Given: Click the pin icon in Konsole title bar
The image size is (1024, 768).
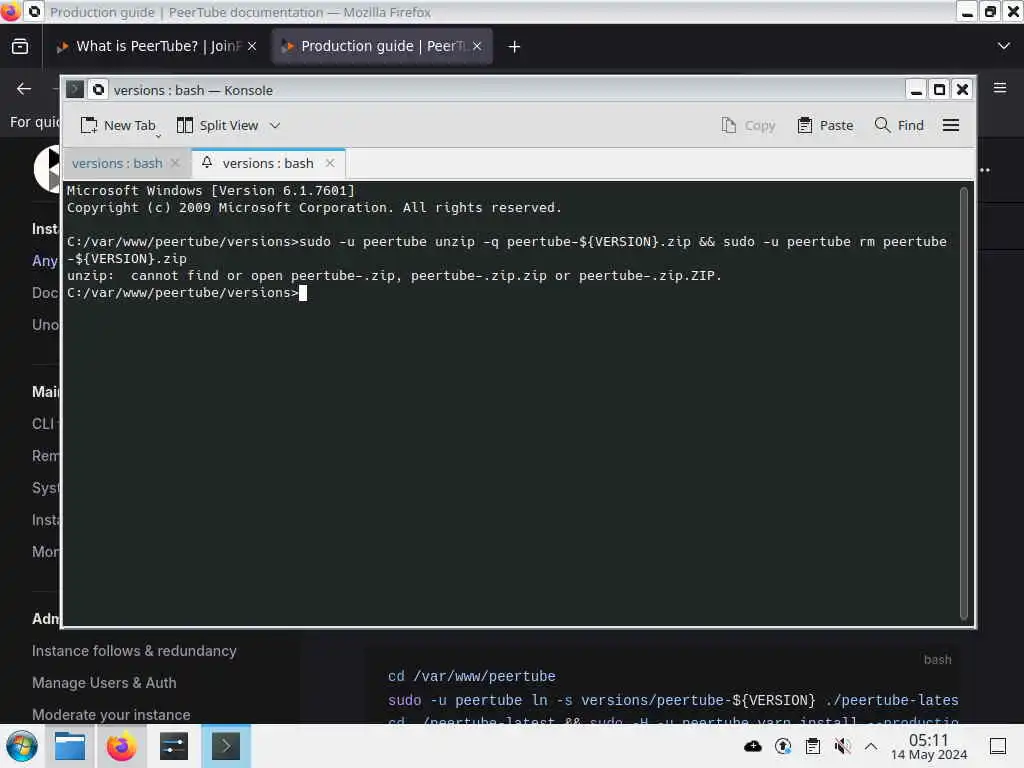Looking at the screenshot, I should tap(98, 89).
